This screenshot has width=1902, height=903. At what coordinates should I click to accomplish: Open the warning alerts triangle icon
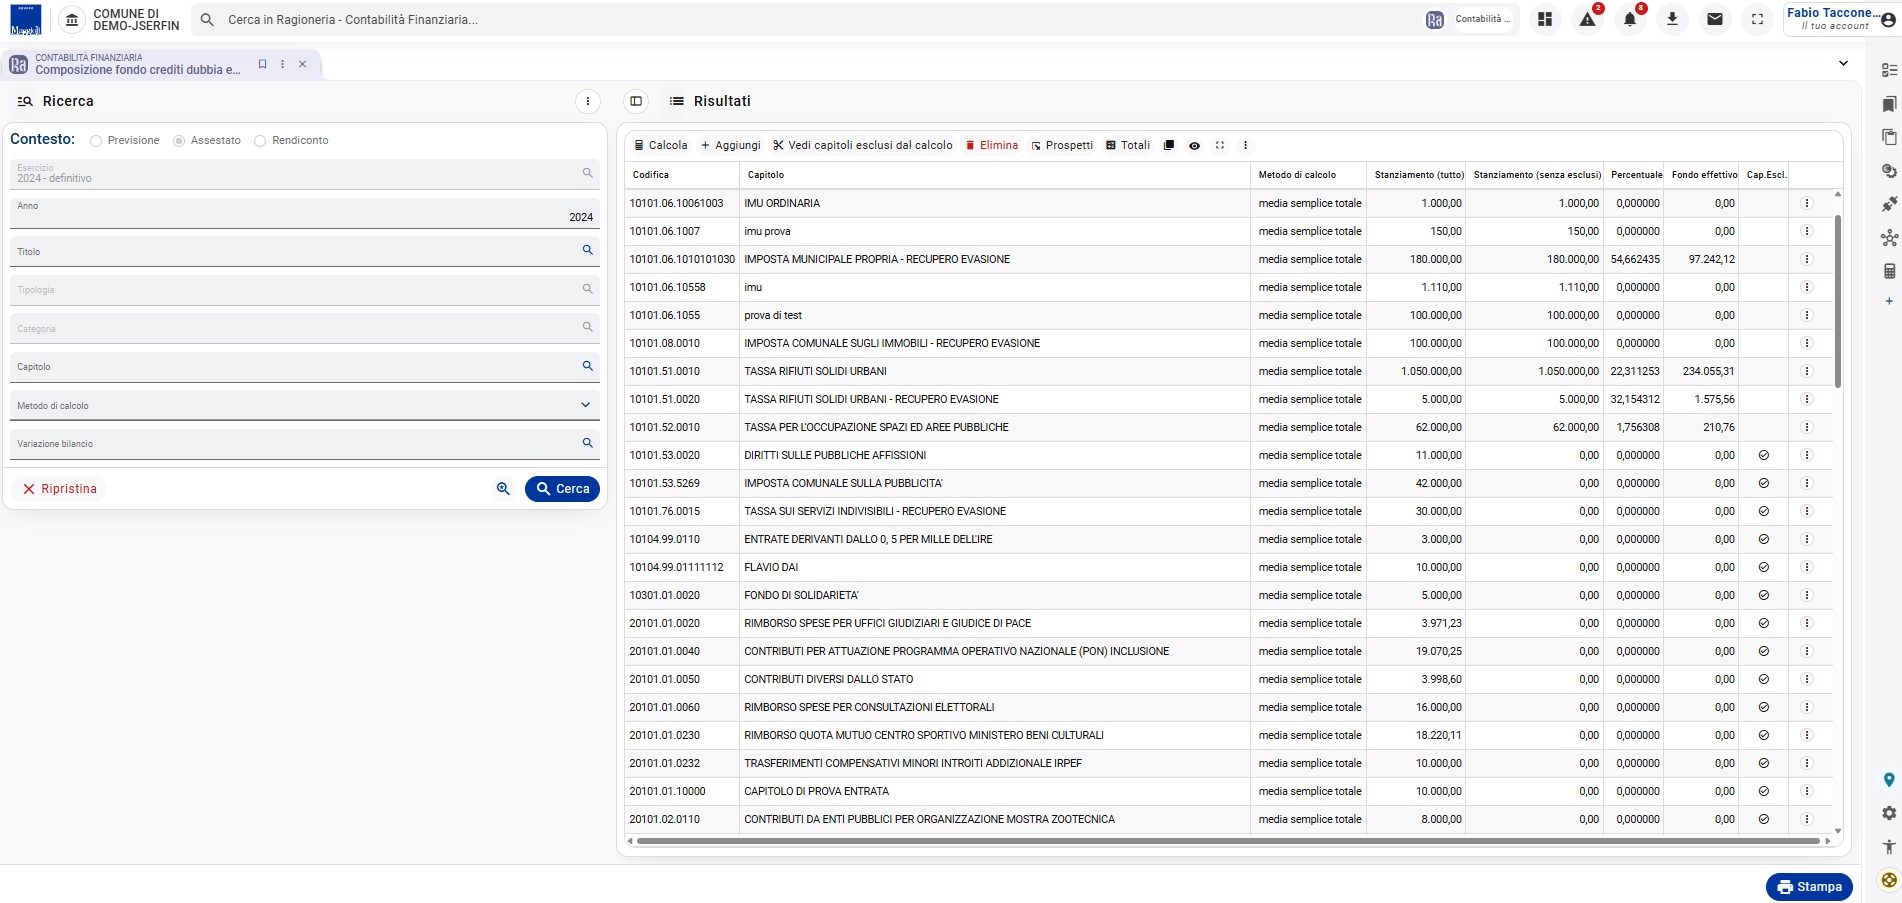1588,19
